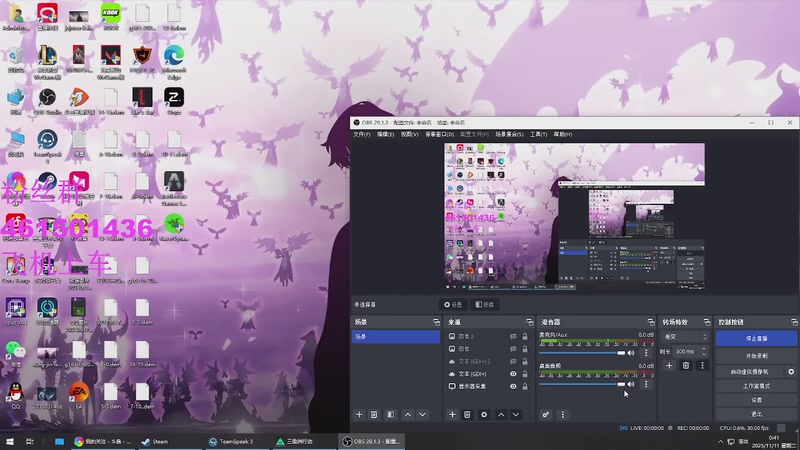Toggle lock on 文本 (GDI+) 2 source
Image resolution: width=800 pixels, height=450 pixels.
525,361
